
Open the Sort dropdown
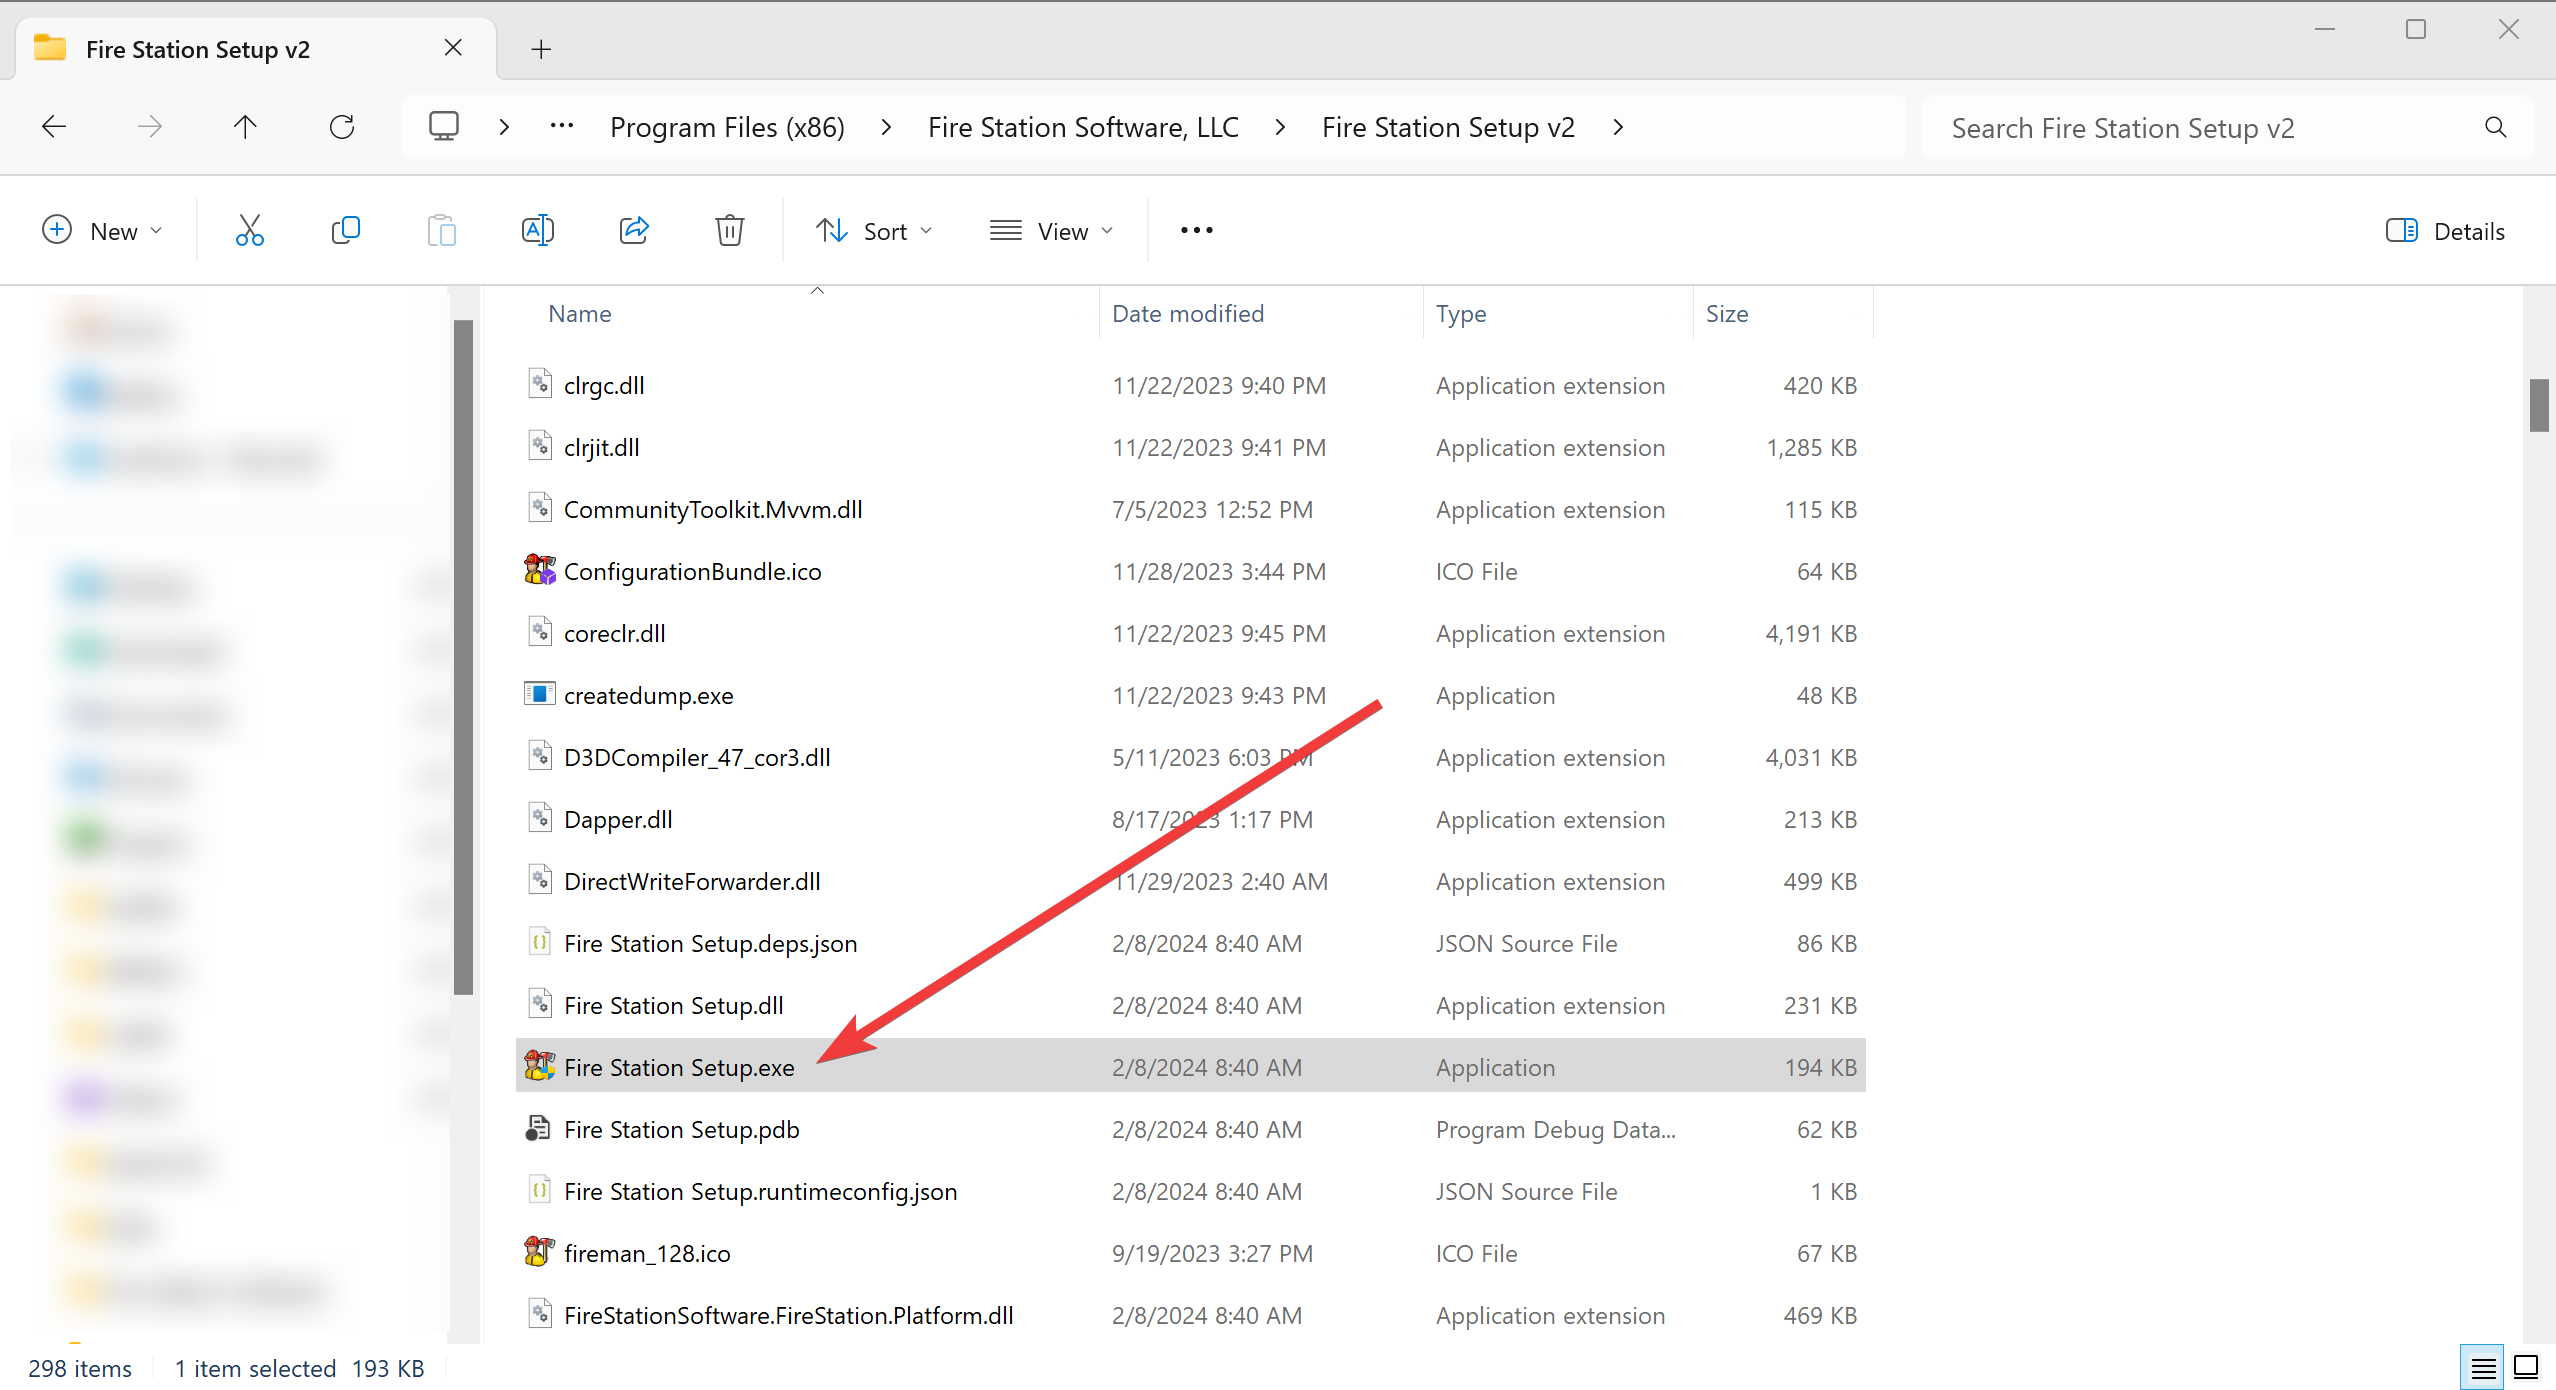(x=874, y=231)
